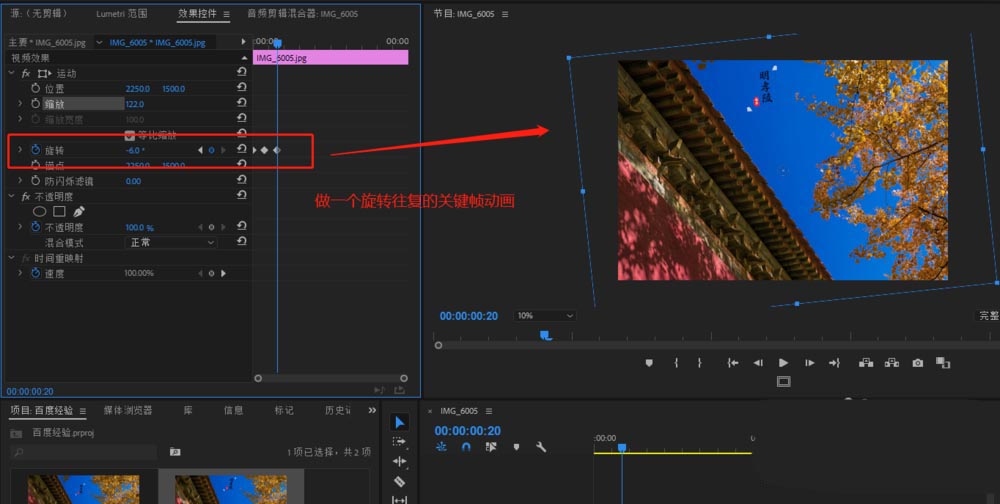This screenshot has width=1000, height=504.
Task: Toggle the 旋转 stopwatch animation
Action: pos(35,150)
